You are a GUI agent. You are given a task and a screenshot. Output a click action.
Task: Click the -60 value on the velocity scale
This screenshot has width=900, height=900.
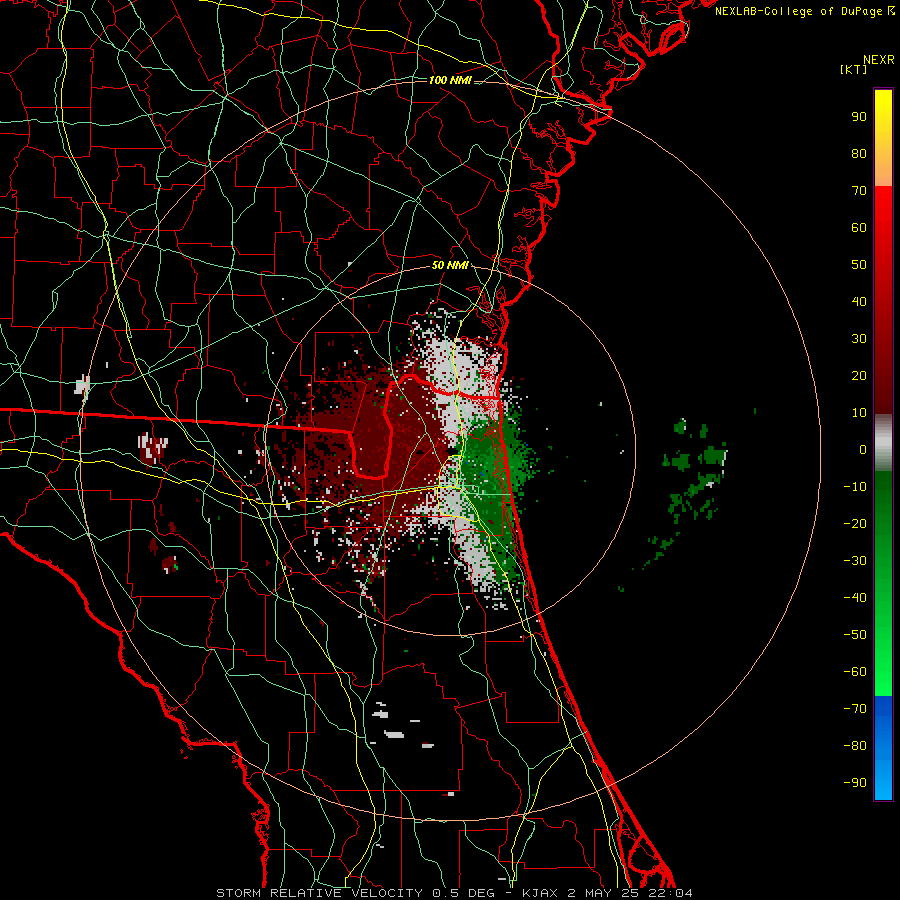click(855, 672)
